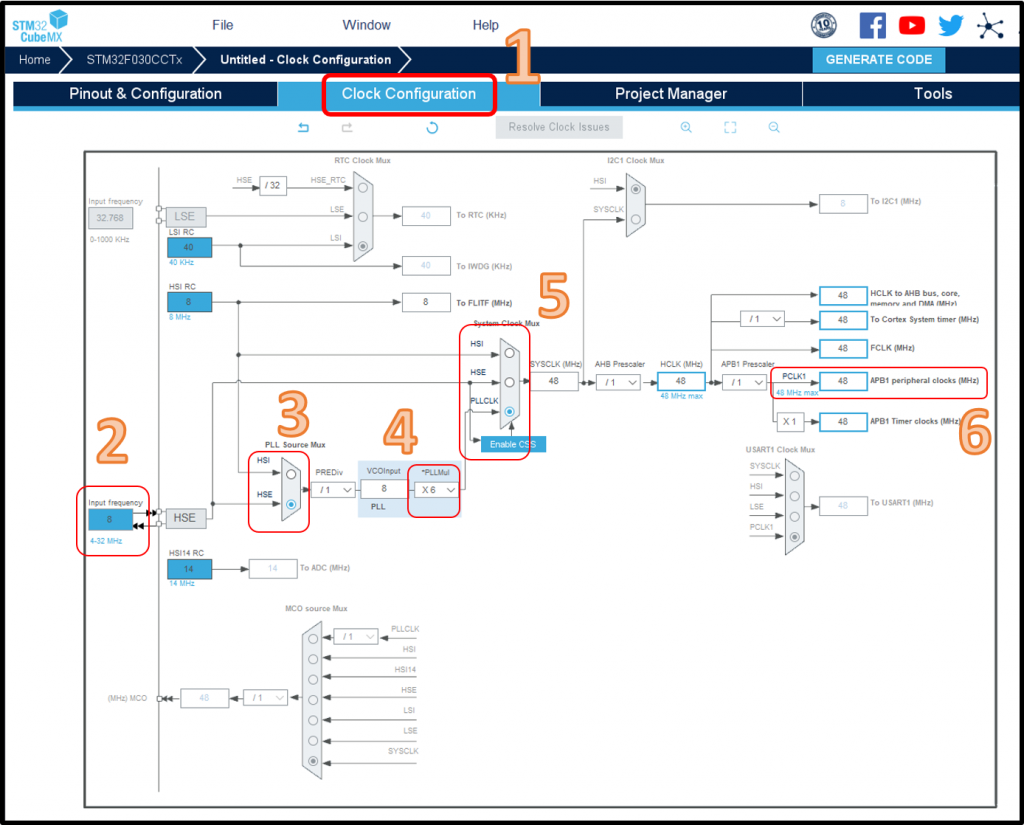This screenshot has height=825, width=1024.
Task: Select LSE on USART1 Clock Mux
Action: coord(795,517)
